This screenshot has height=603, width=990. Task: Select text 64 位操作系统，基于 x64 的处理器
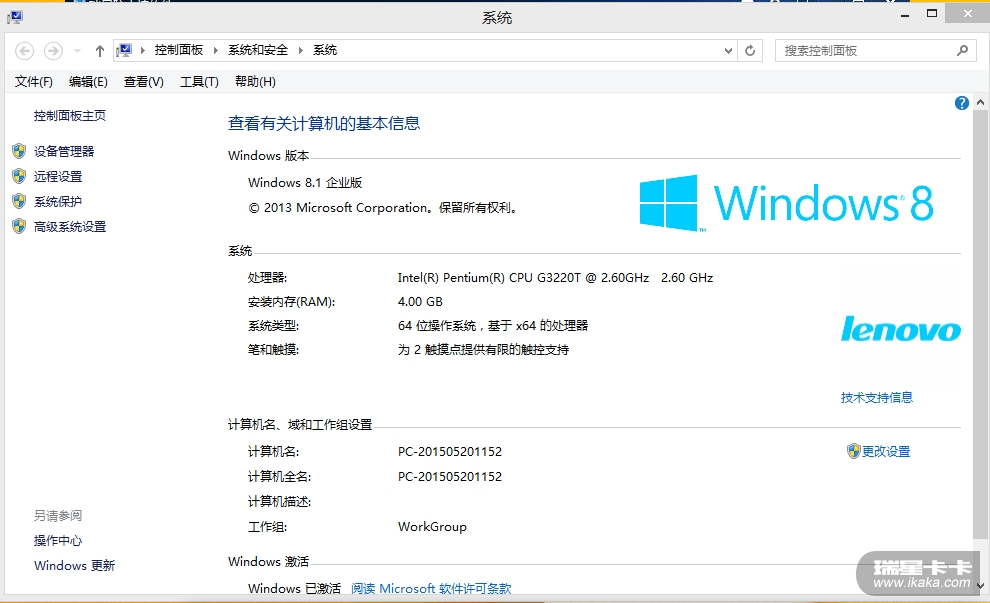click(x=492, y=326)
